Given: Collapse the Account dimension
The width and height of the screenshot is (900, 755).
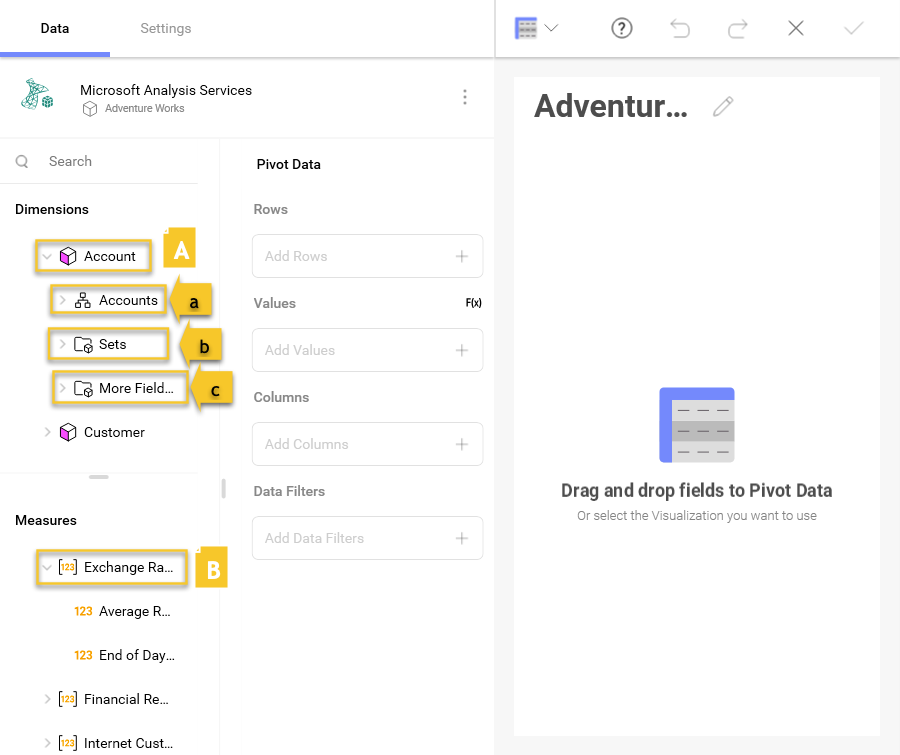Looking at the screenshot, I should (x=46, y=257).
